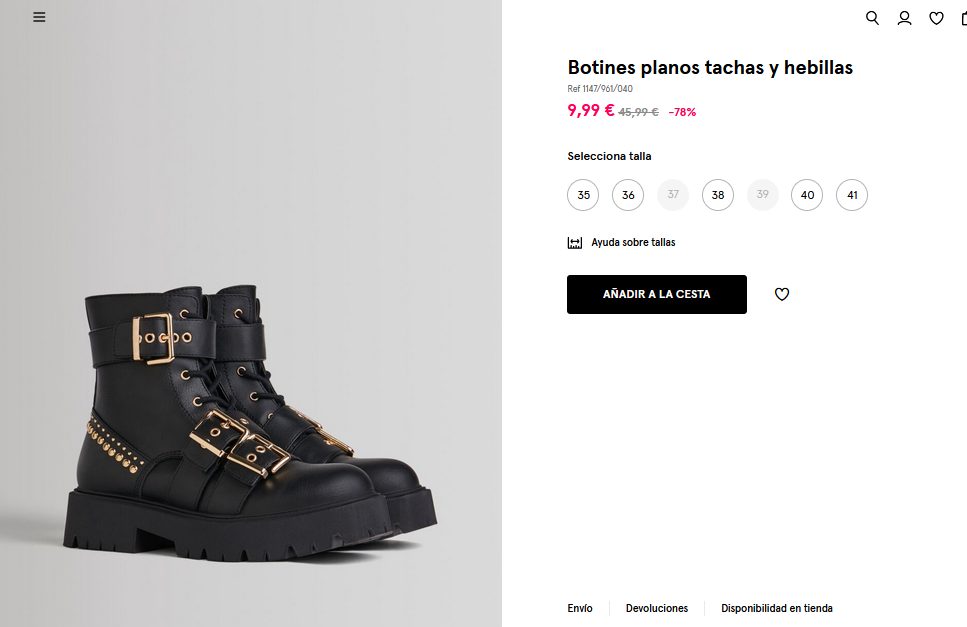Viewport: 967px width, 627px height.
Task: Open the hamburger menu icon
Action: pos(39,17)
